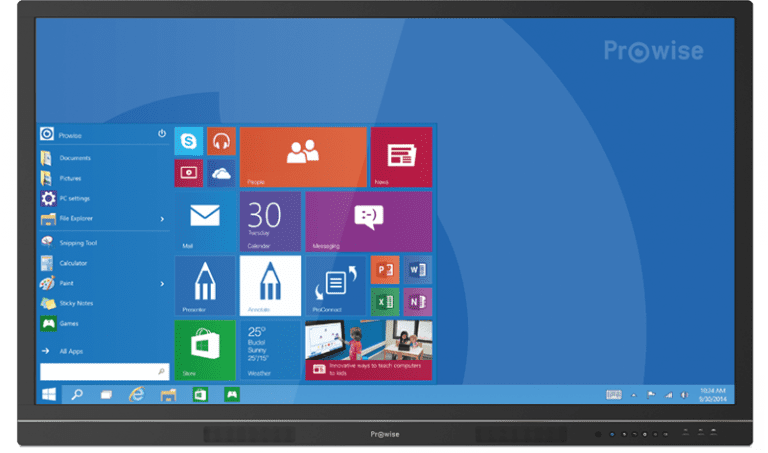Open the Excel tile
This screenshot has width=768, height=453.
coord(385,301)
